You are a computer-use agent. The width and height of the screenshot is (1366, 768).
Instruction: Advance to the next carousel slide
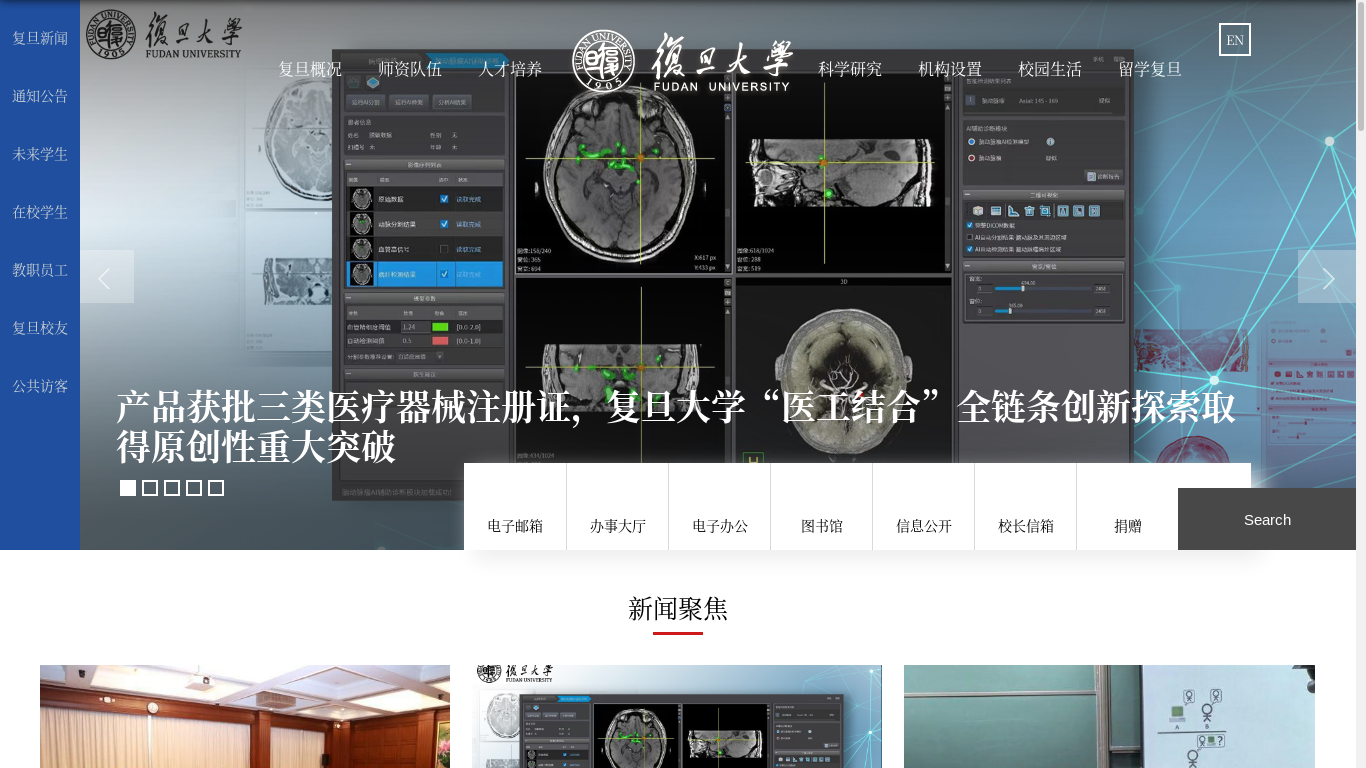click(1327, 277)
